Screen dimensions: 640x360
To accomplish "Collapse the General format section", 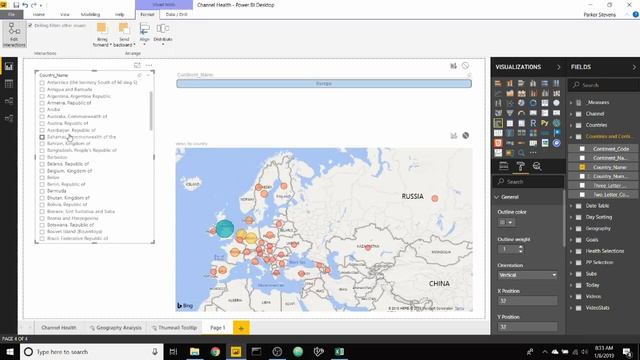I will click(497, 197).
